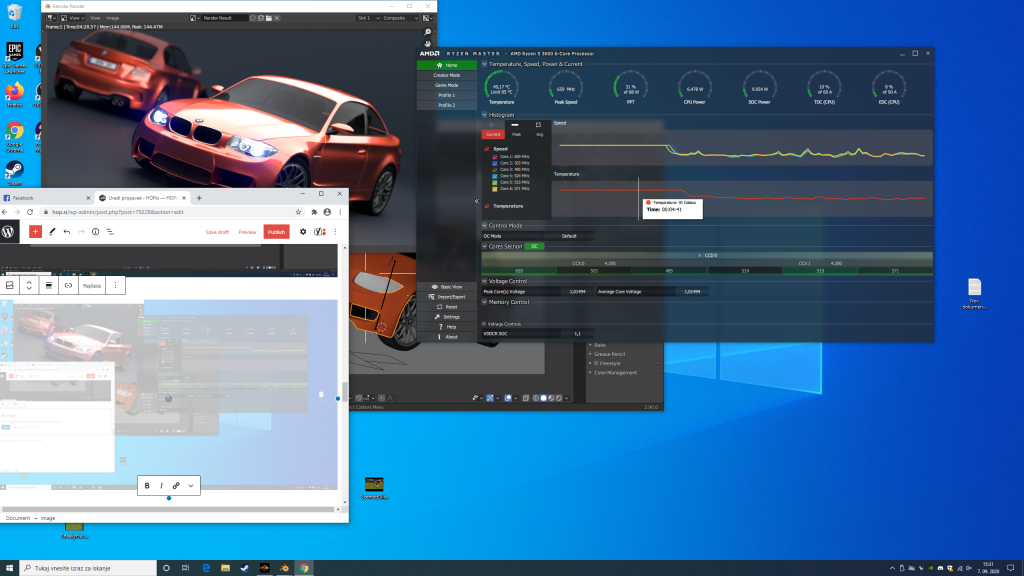Open the Windows Start menu
The width and height of the screenshot is (1024, 576).
(x=9, y=568)
